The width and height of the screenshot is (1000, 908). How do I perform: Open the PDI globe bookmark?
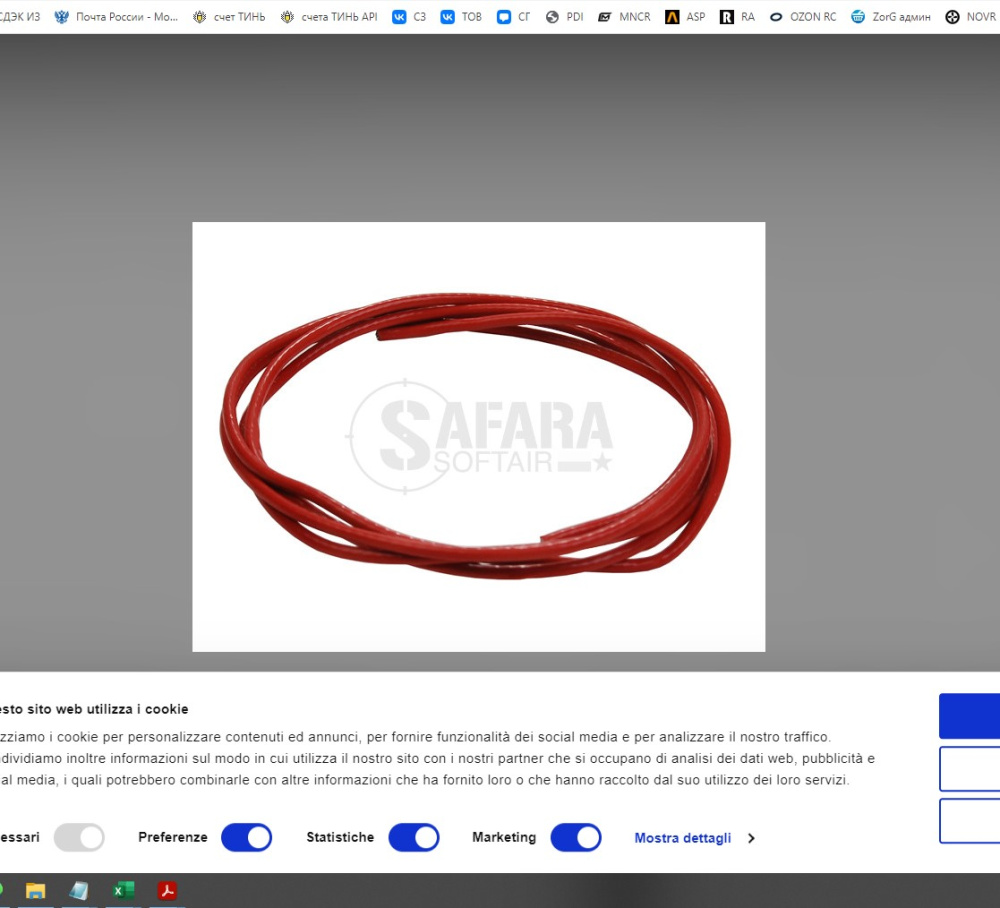pos(564,17)
